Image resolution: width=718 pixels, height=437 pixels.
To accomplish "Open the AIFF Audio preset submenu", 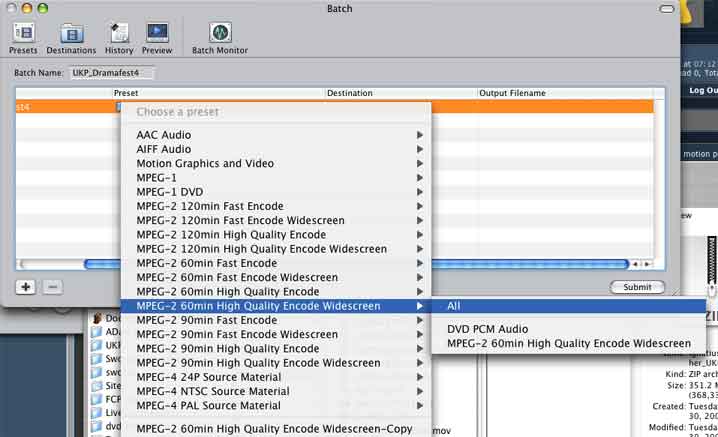I will (x=276, y=149).
